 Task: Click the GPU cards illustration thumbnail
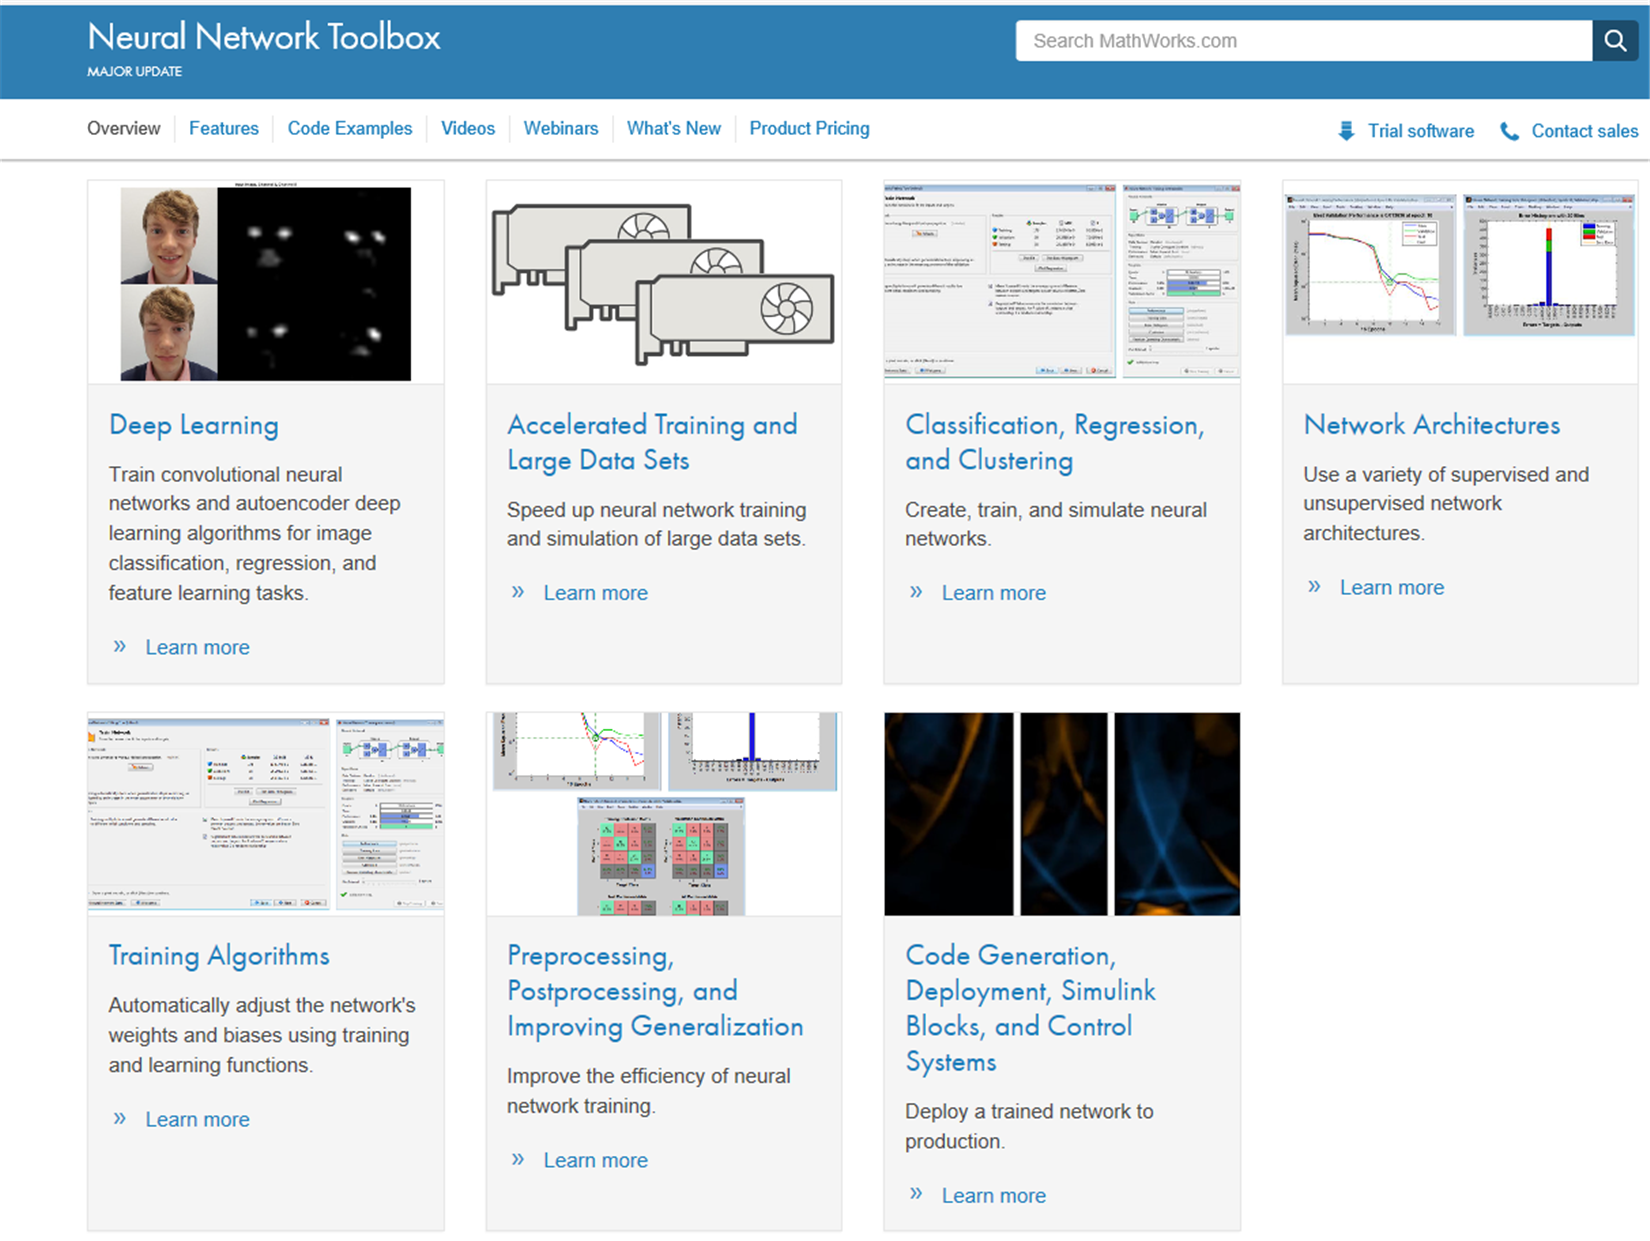663,283
